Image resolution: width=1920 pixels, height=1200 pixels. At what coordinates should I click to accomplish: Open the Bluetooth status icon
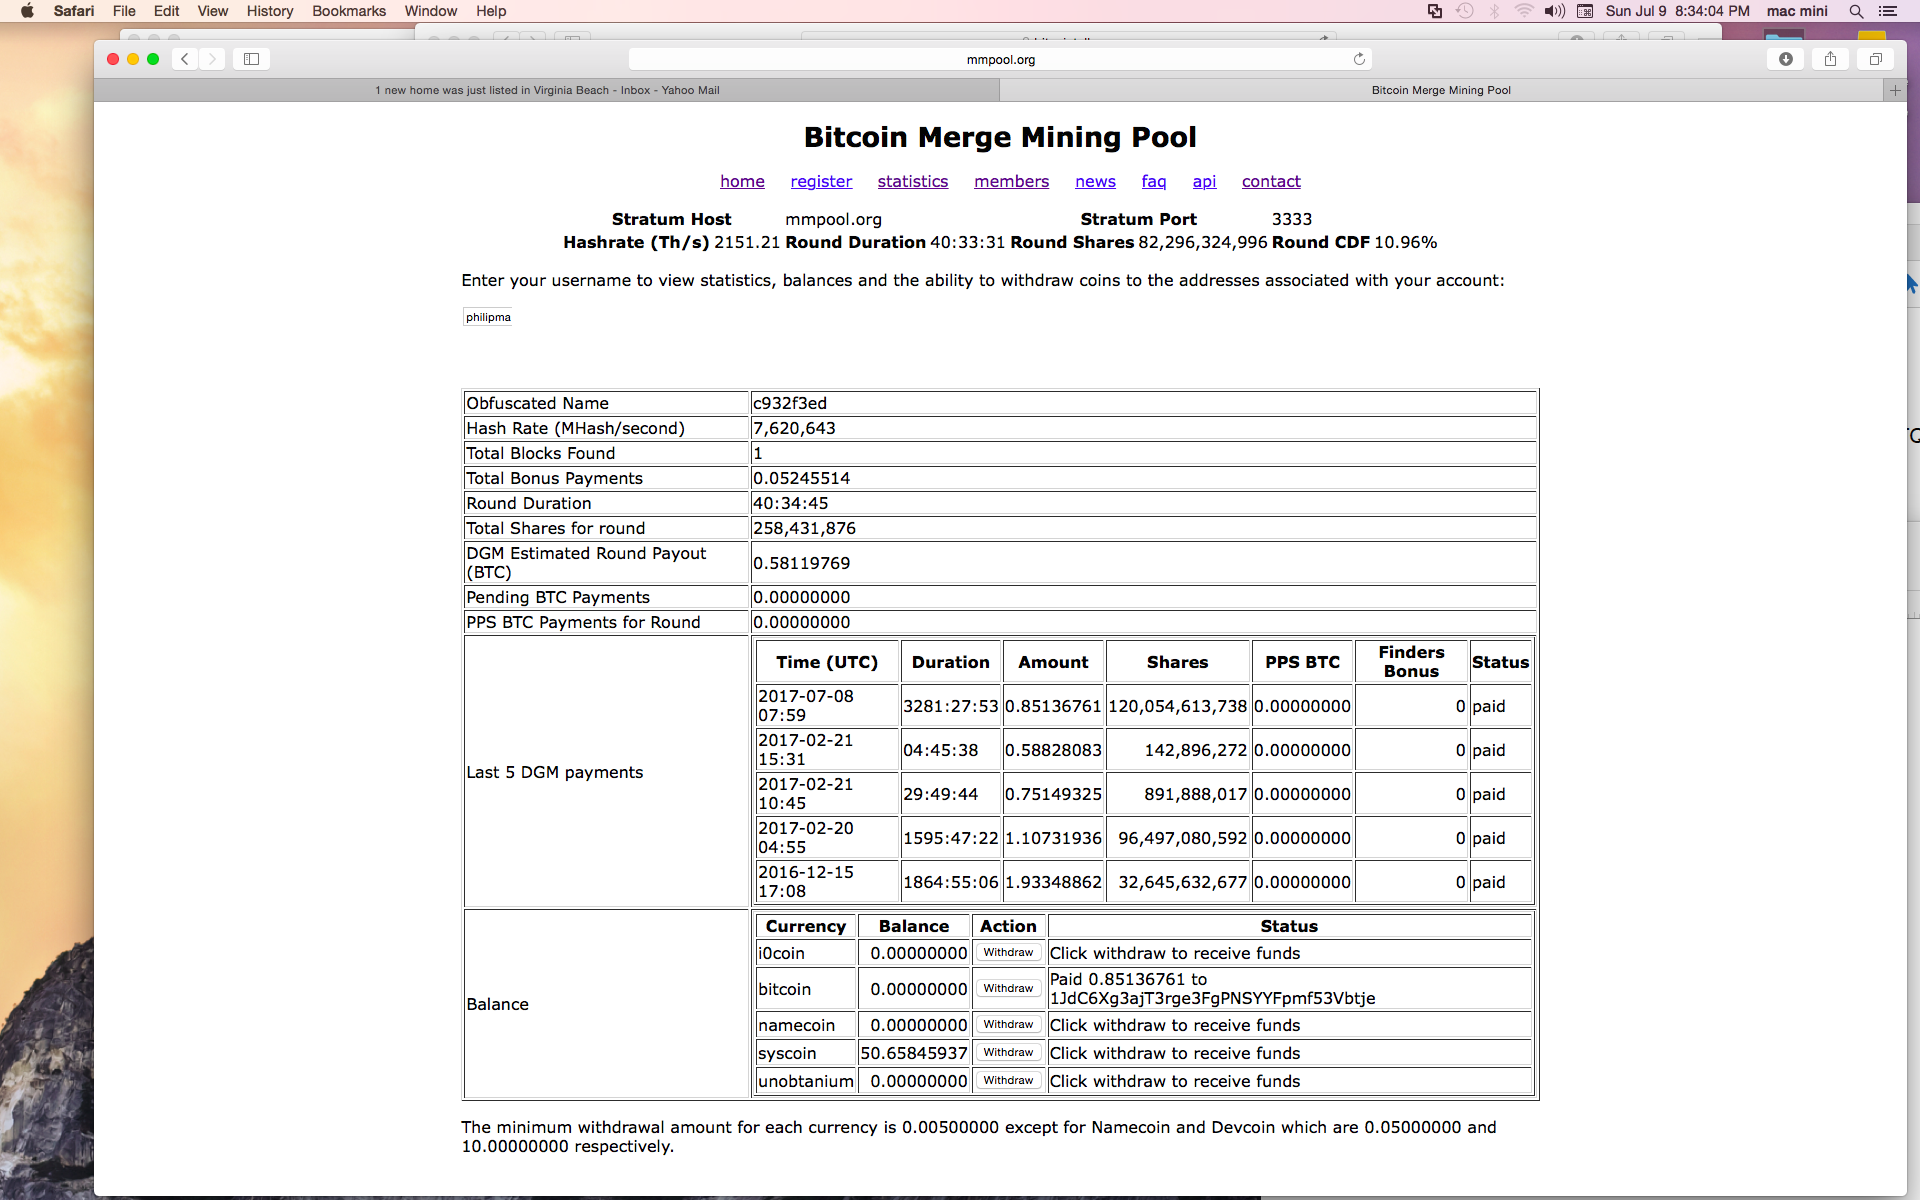tap(1494, 11)
